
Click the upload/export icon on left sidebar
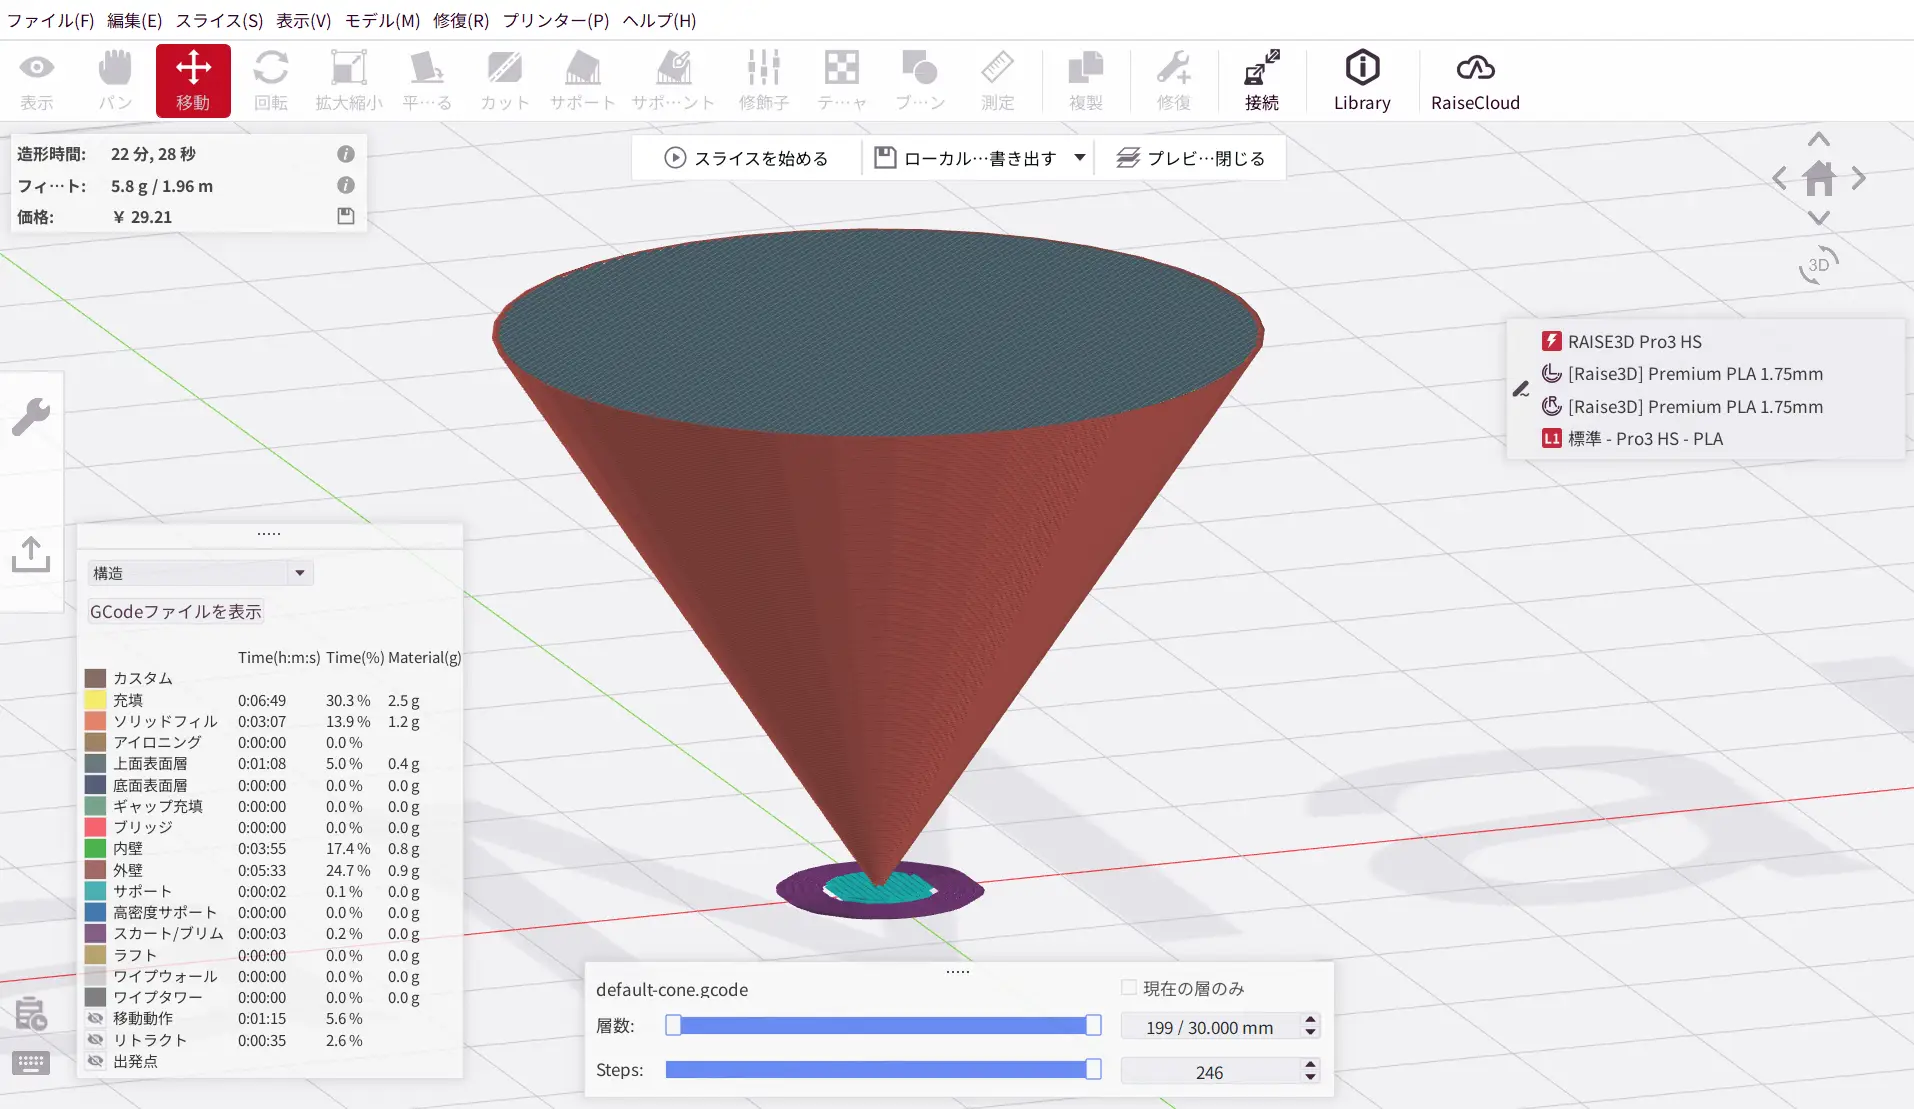[x=31, y=554]
